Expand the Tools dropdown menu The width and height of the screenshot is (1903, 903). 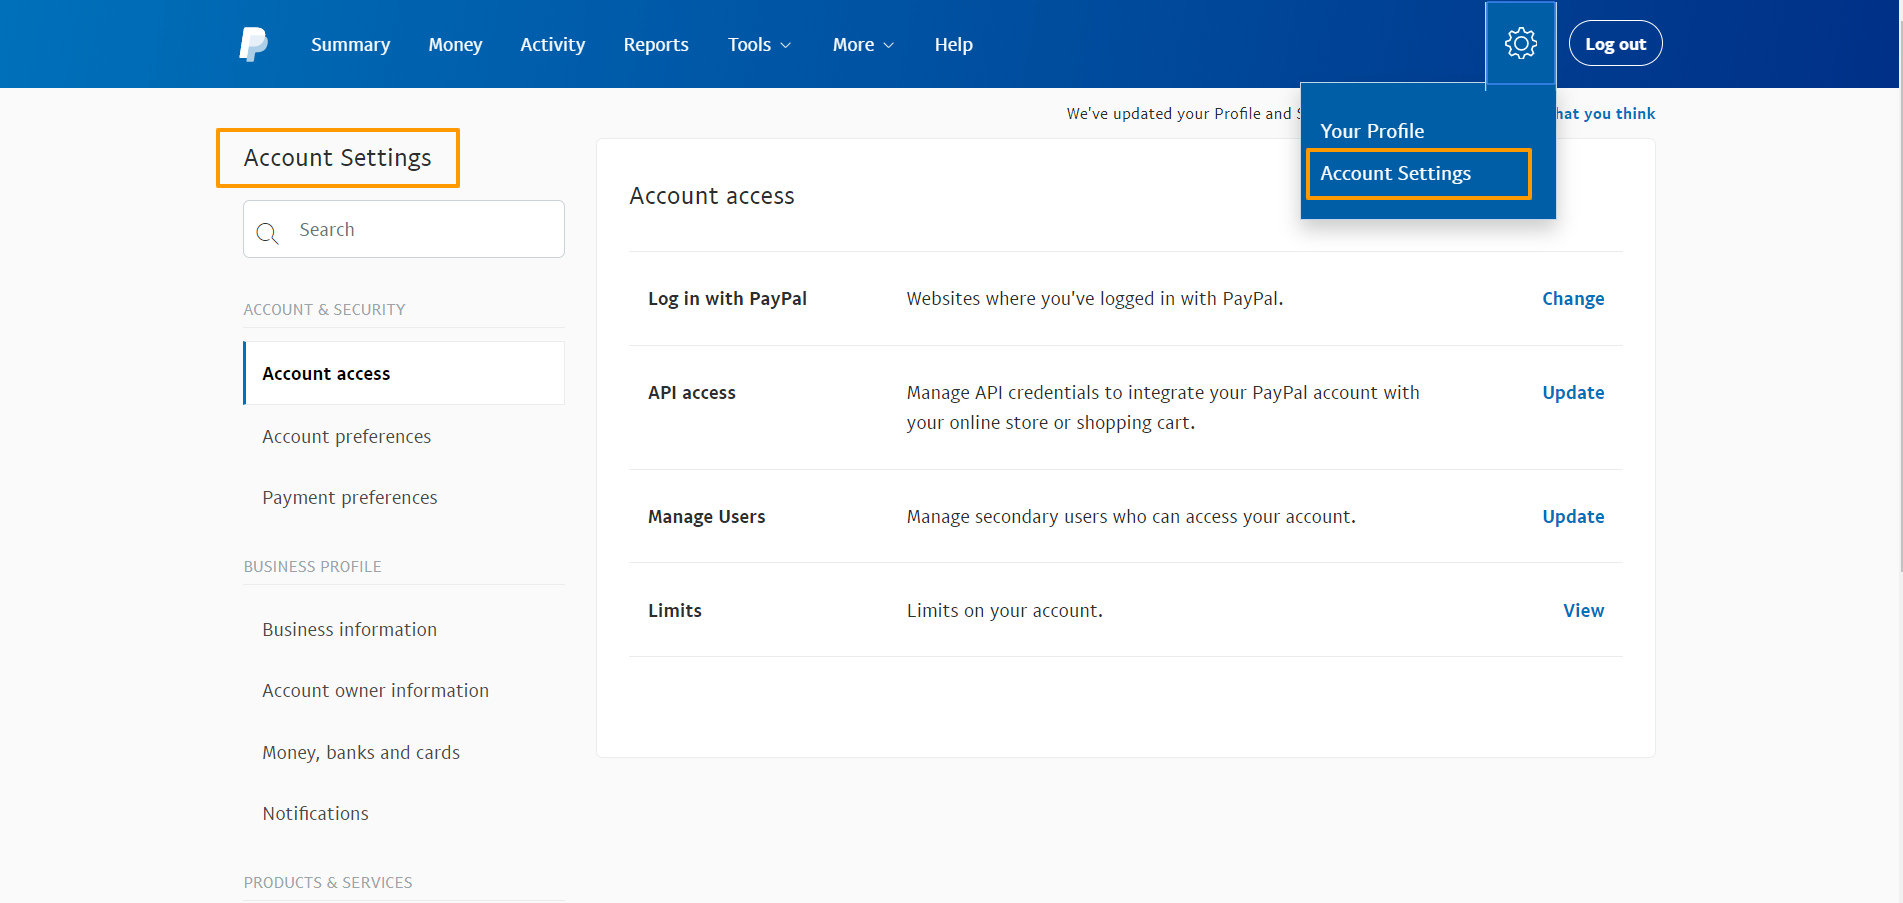pos(759,45)
